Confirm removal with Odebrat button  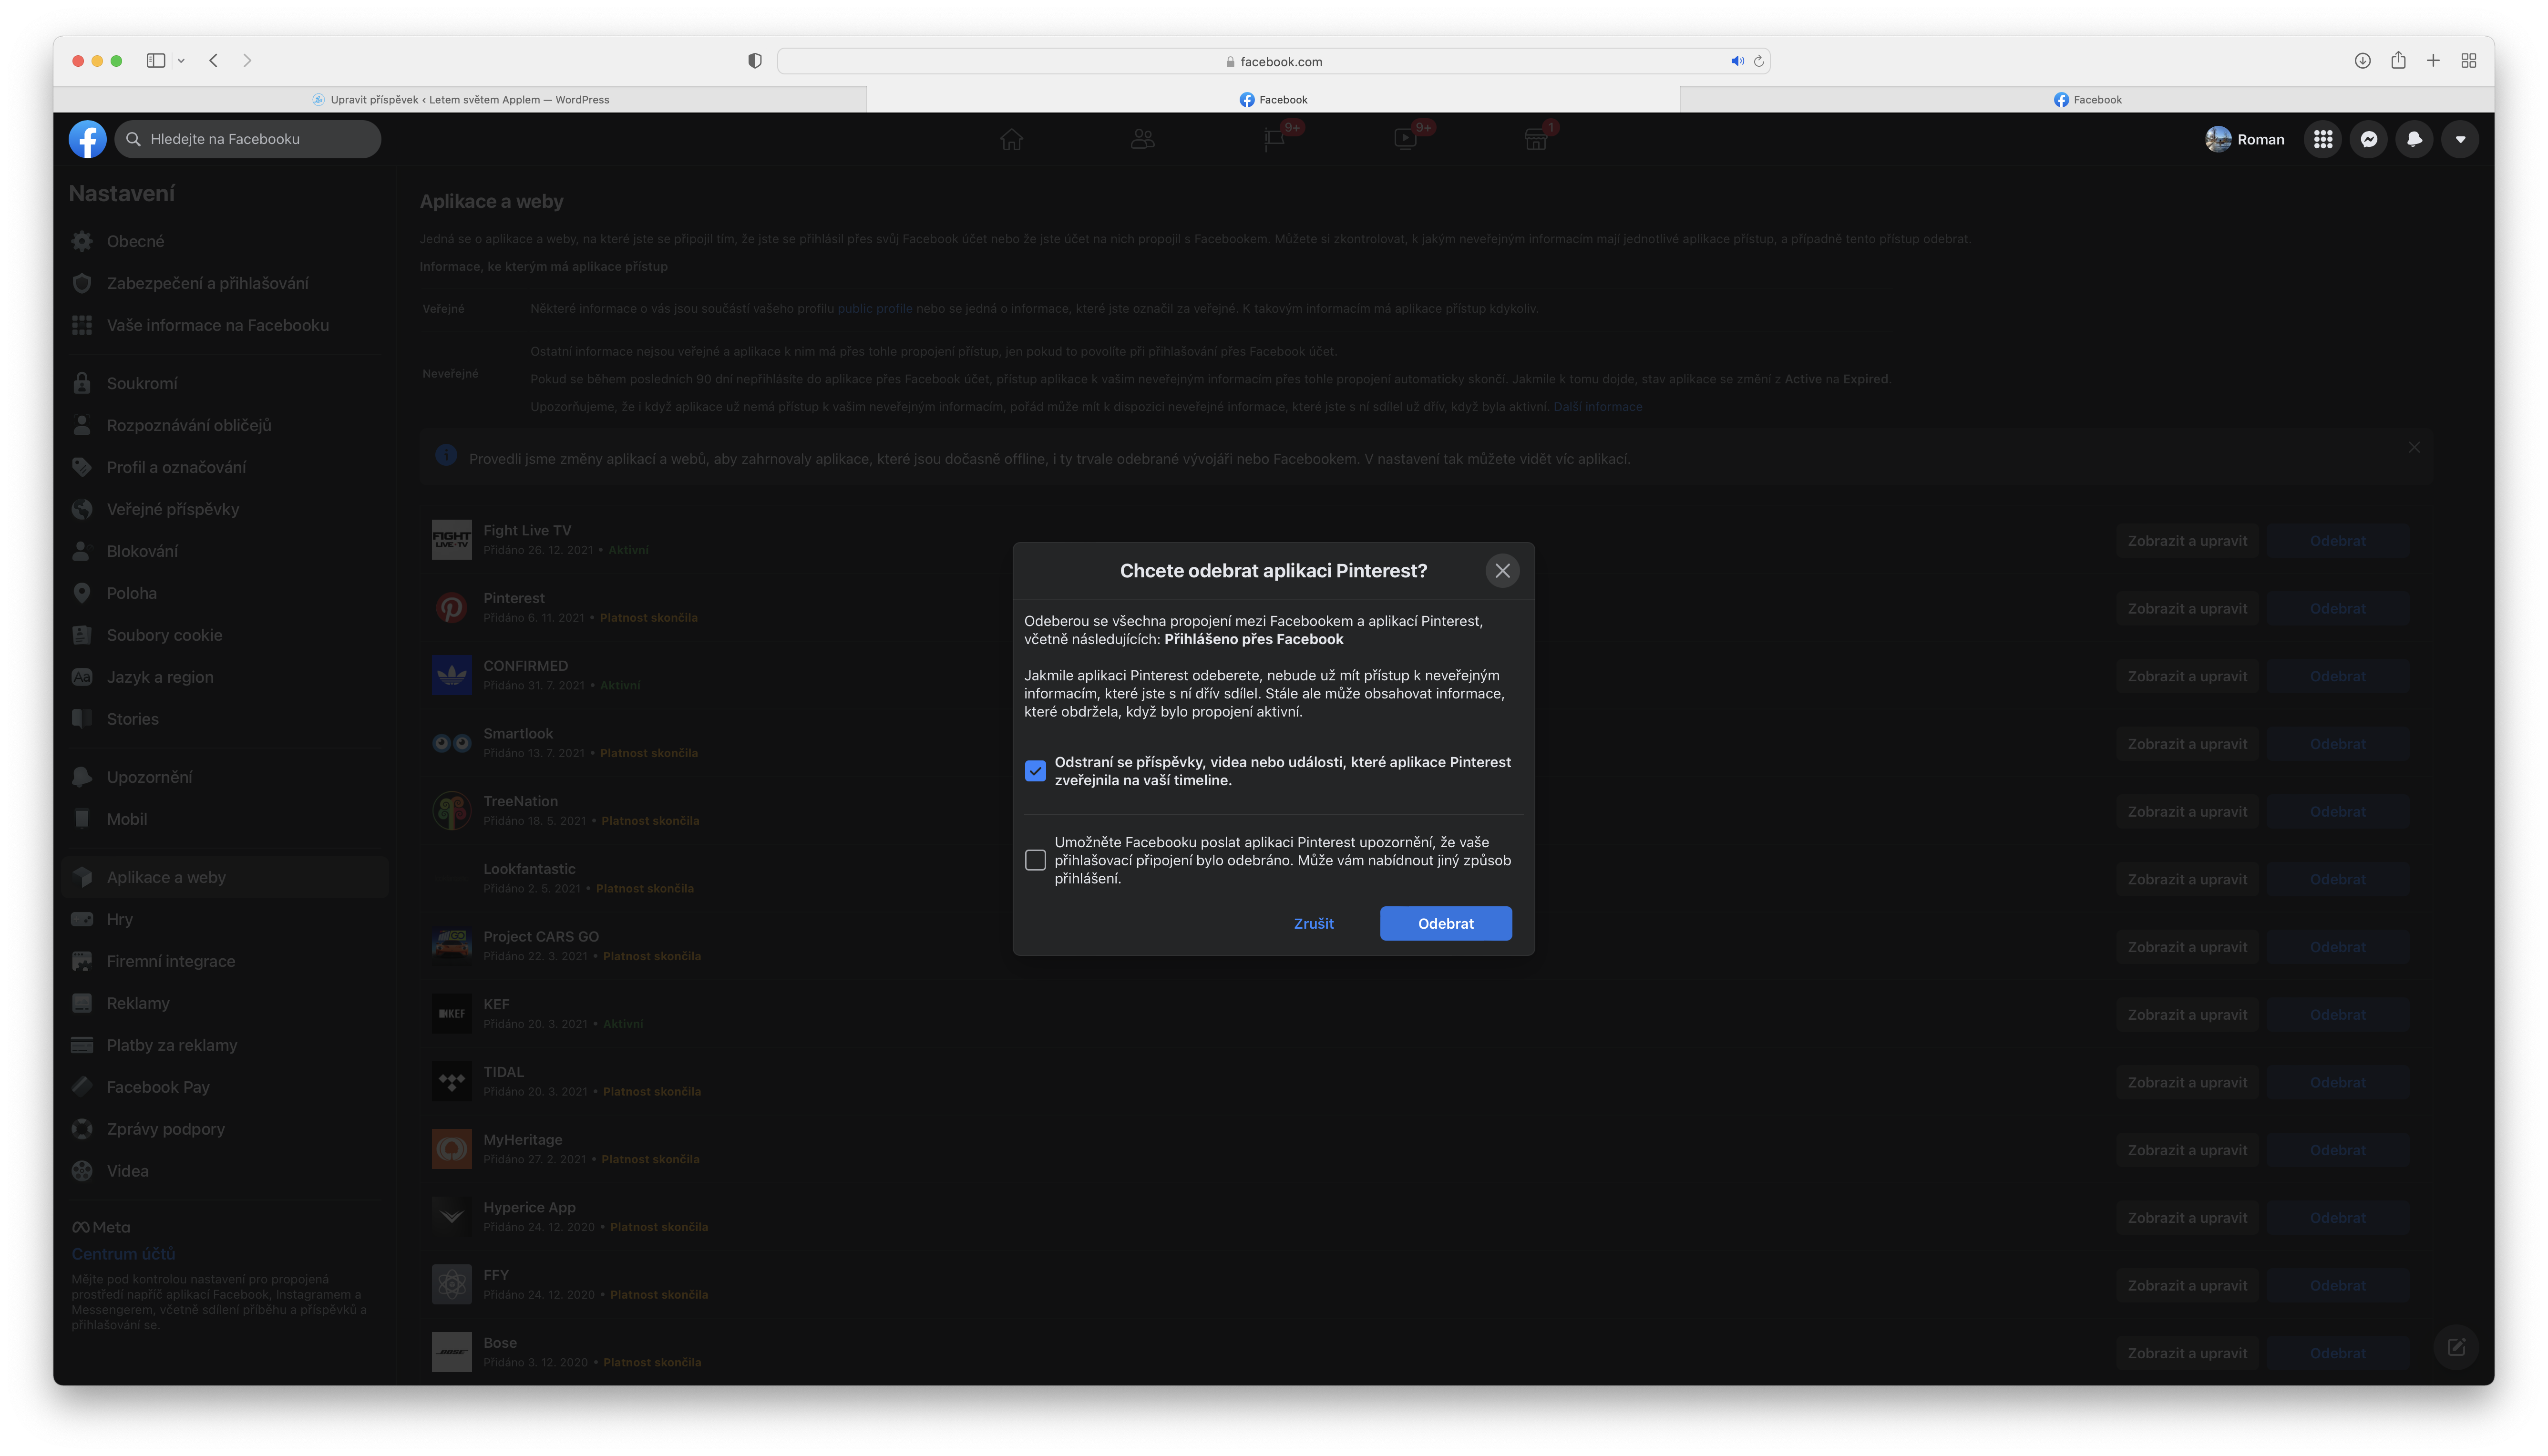1445,923
